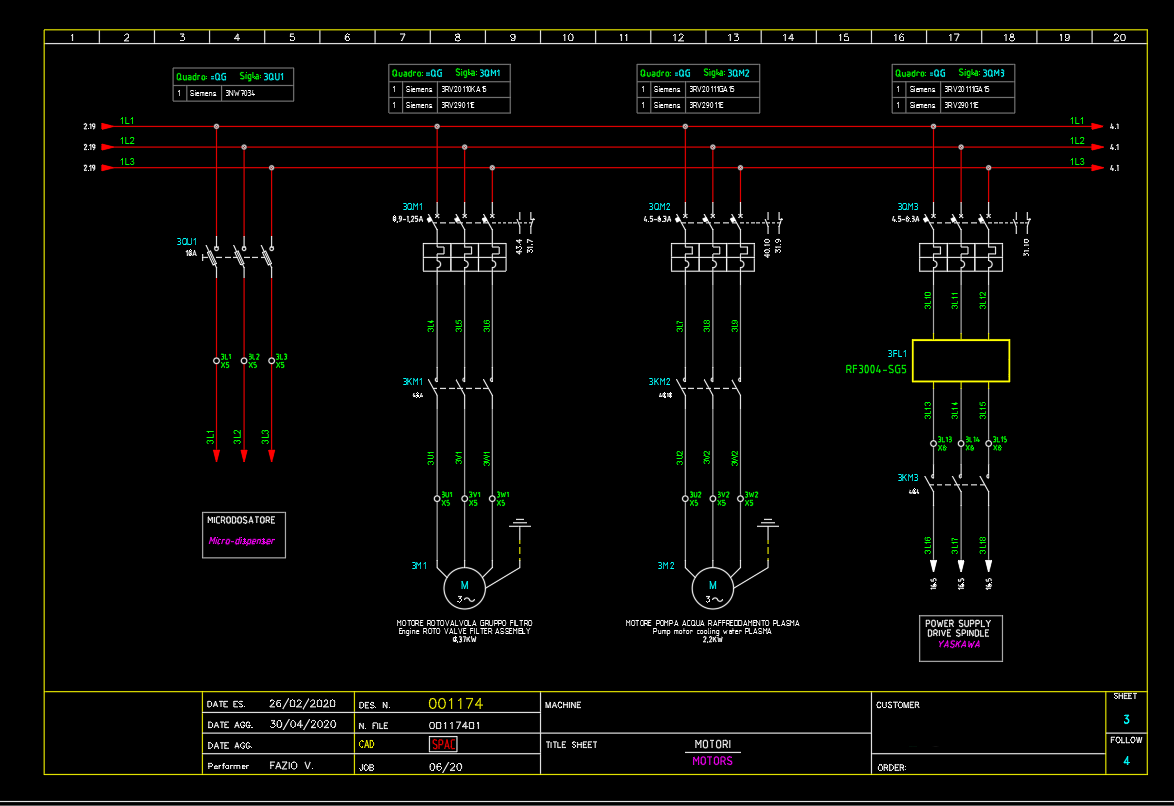Select the 3QU1 fuse switch symbol
1174x806 pixels.
point(241,258)
